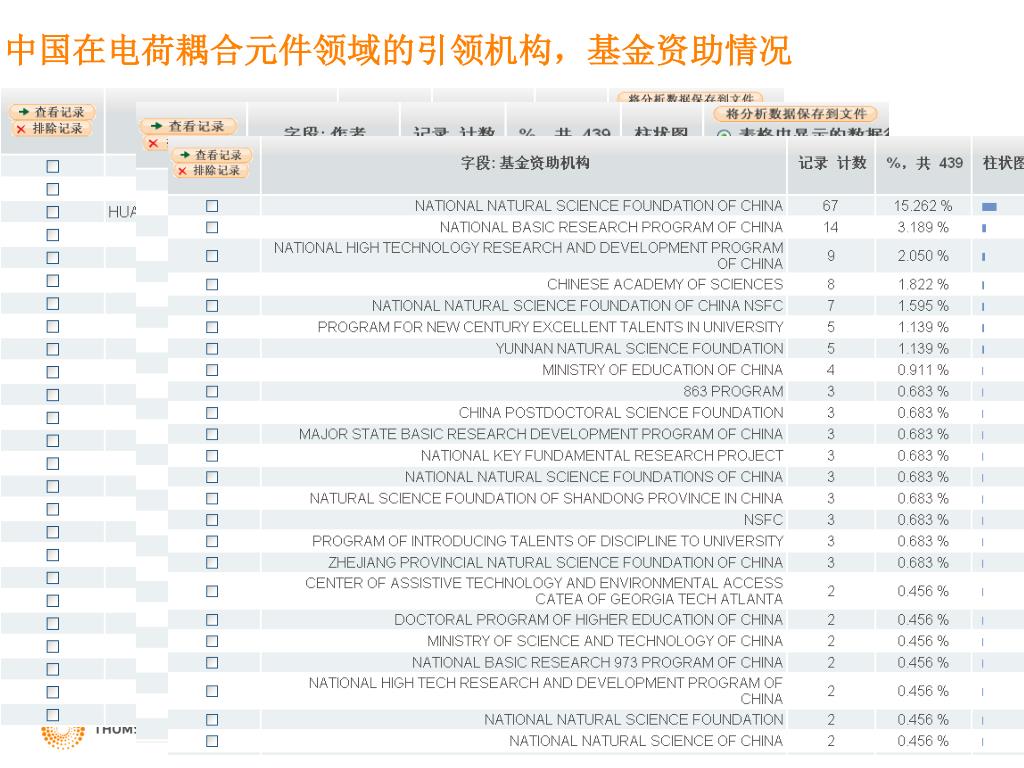Check box for National Natural Science of China
Viewport: 1024px width, 768px height.
[x=212, y=741]
